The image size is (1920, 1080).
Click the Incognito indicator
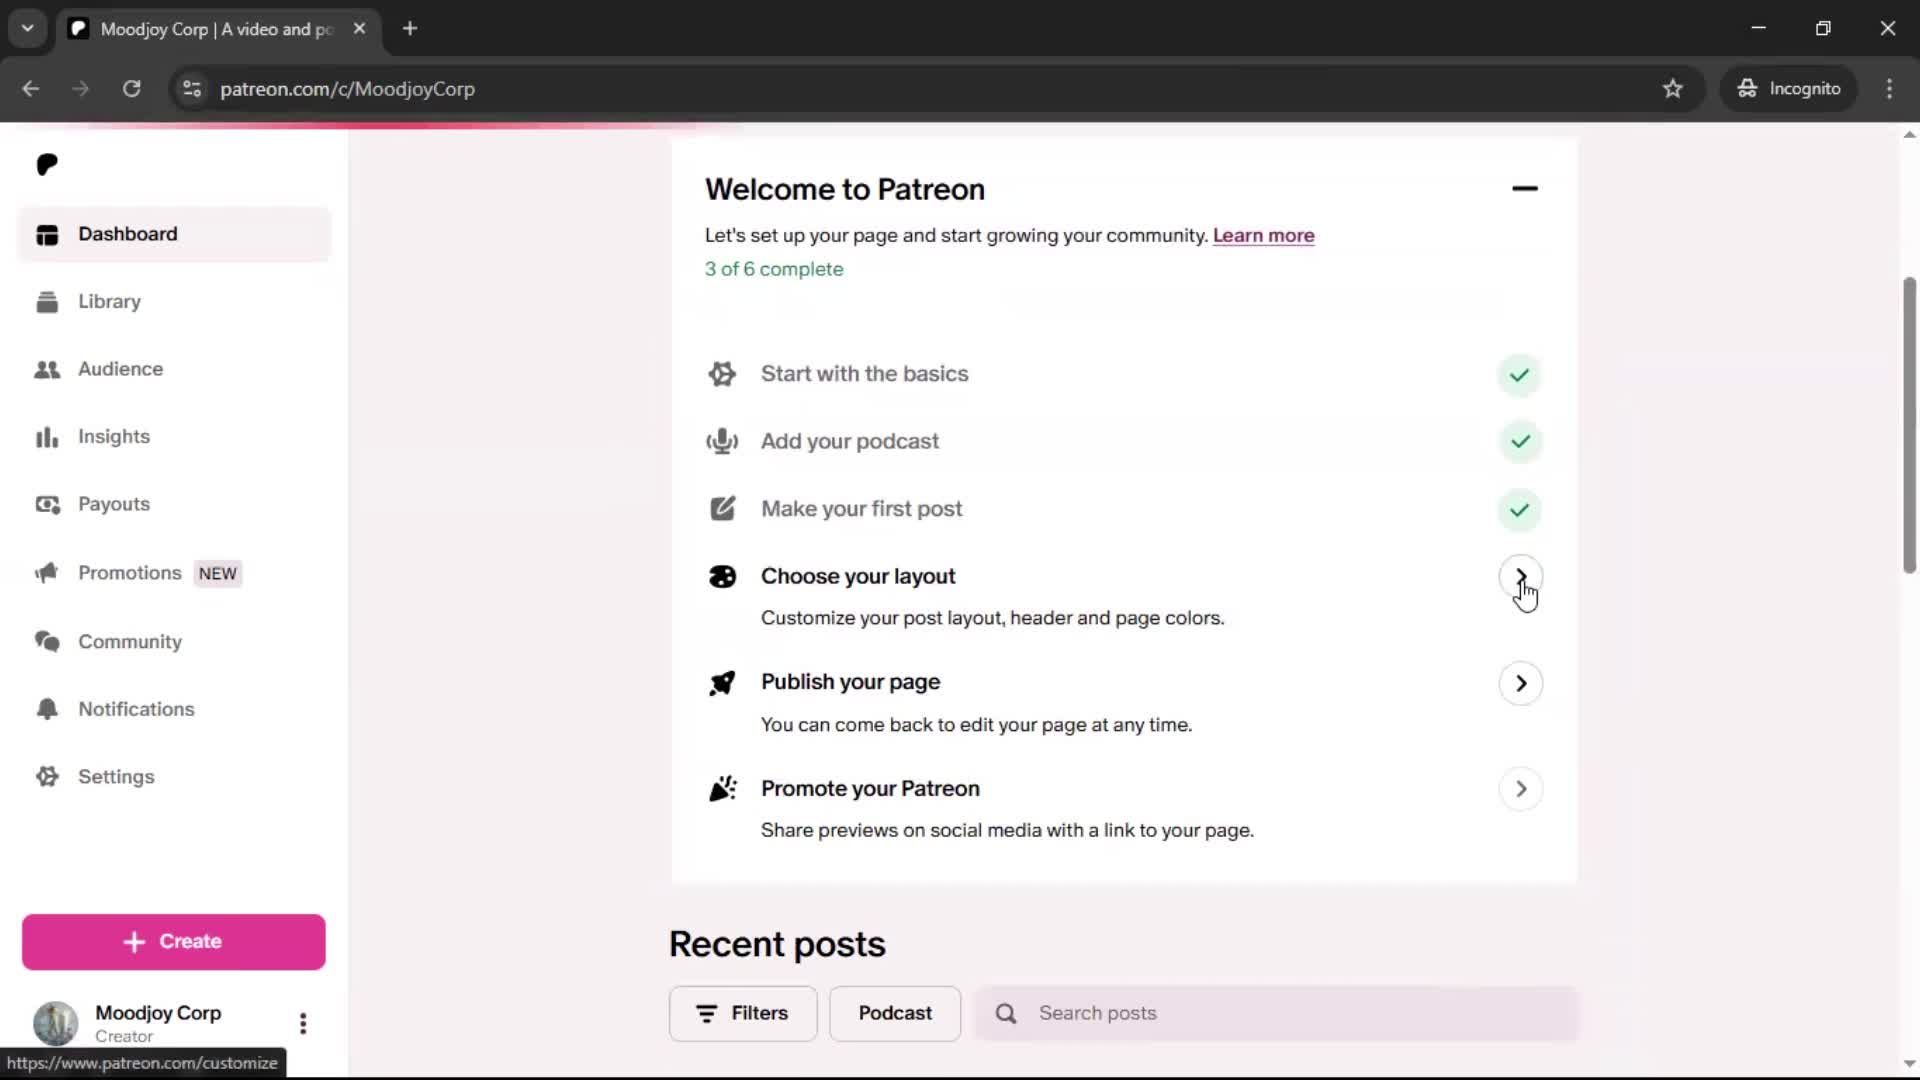pyautogui.click(x=1789, y=89)
